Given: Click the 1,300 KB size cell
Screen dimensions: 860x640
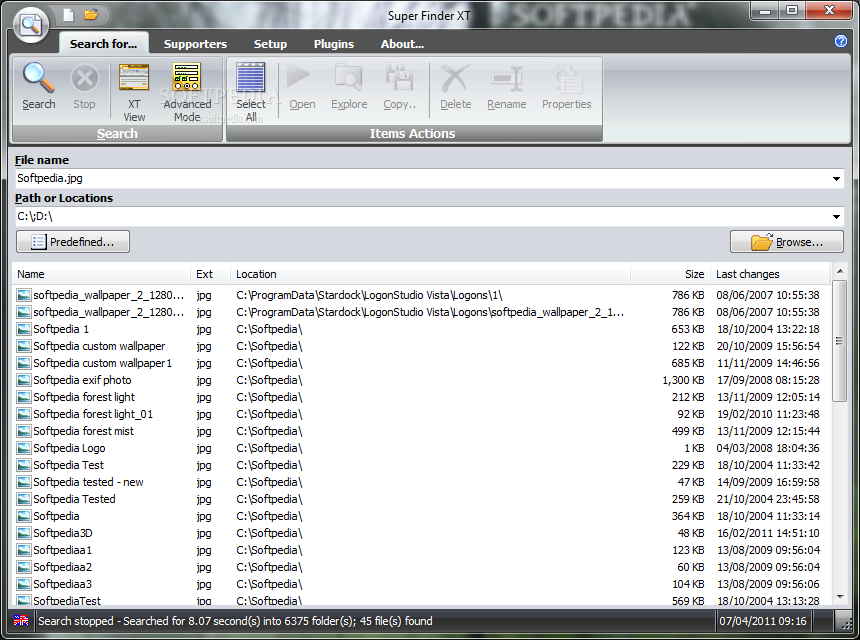Looking at the screenshot, I should [x=683, y=380].
